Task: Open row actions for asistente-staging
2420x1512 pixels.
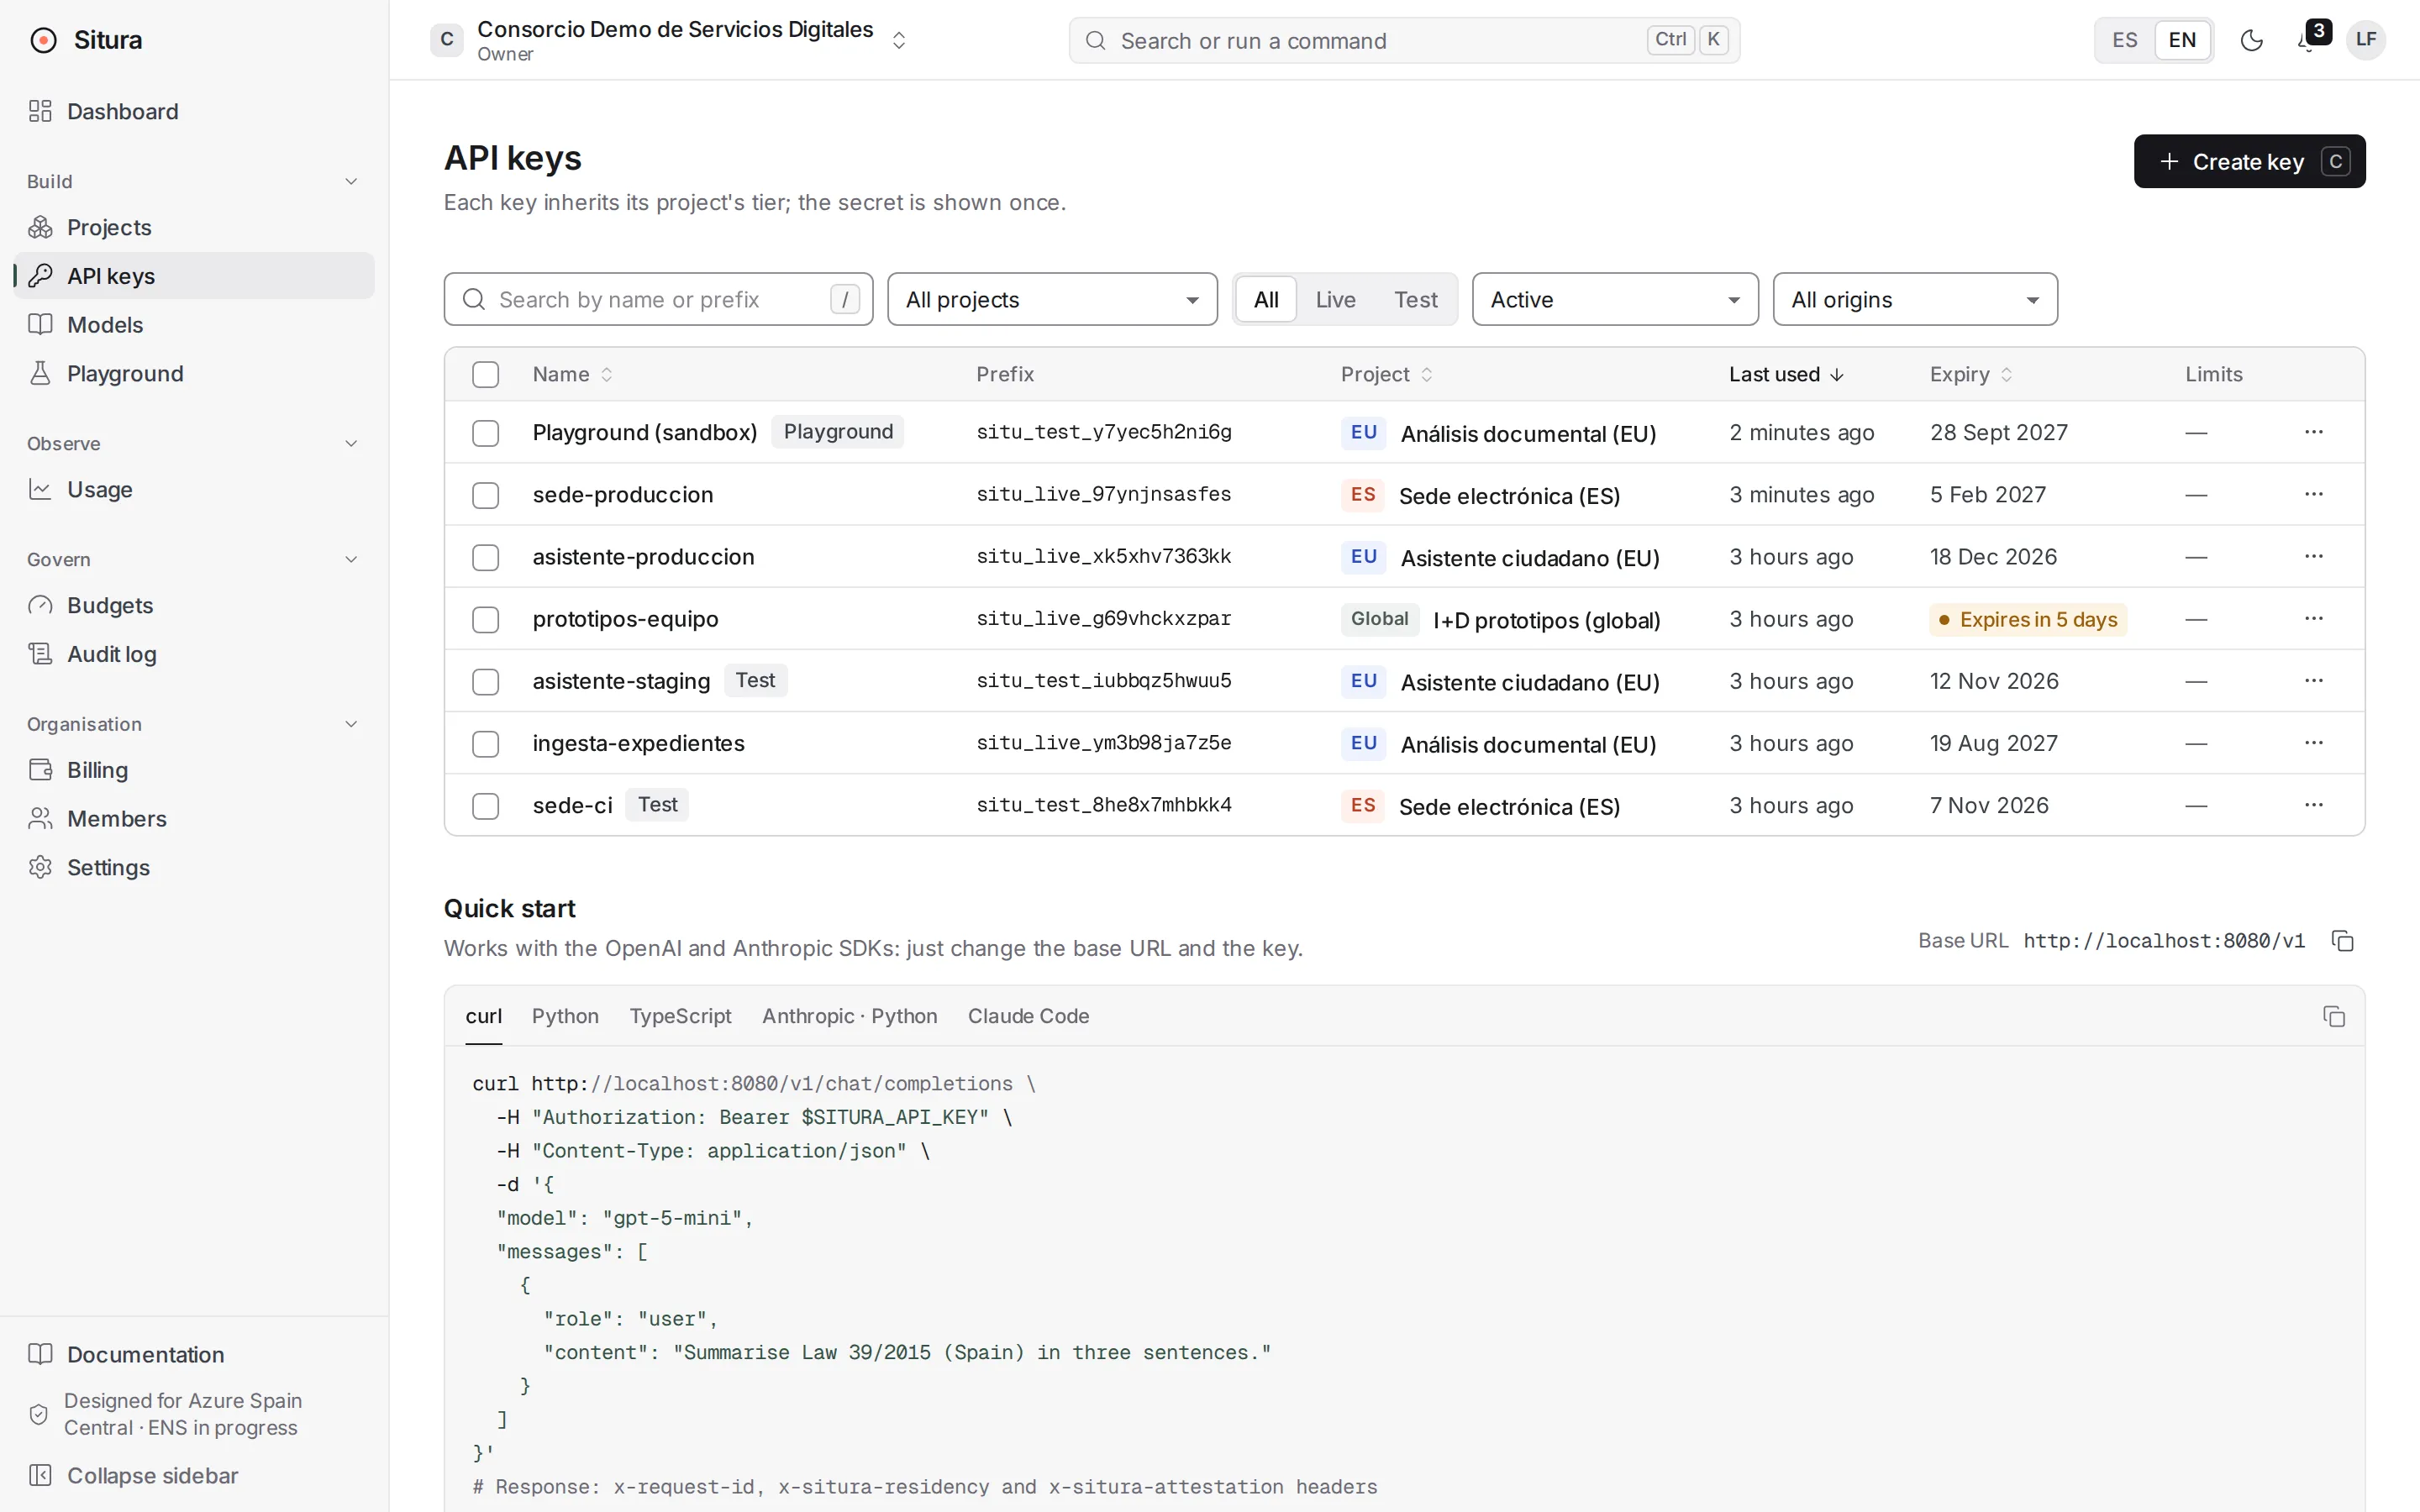Action: (x=2313, y=681)
